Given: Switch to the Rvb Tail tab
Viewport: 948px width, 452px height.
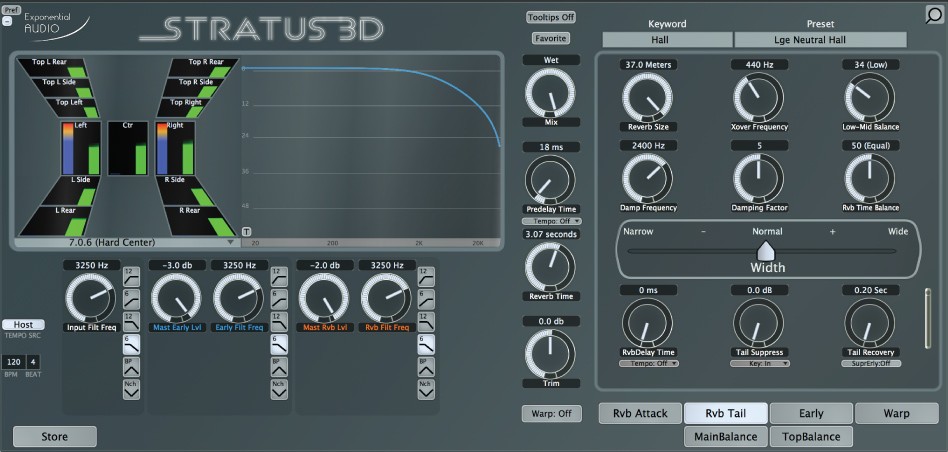Looking at the screenshot, I should tap(726, 414).
